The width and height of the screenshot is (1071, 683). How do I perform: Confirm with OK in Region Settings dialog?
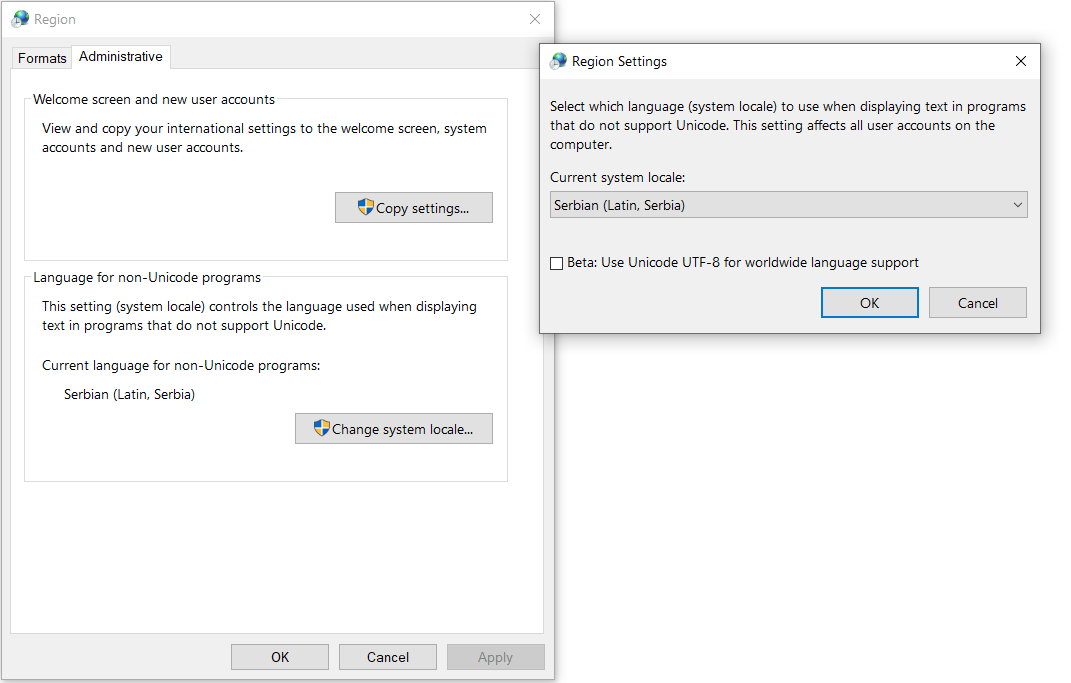[x=870, y=303]
